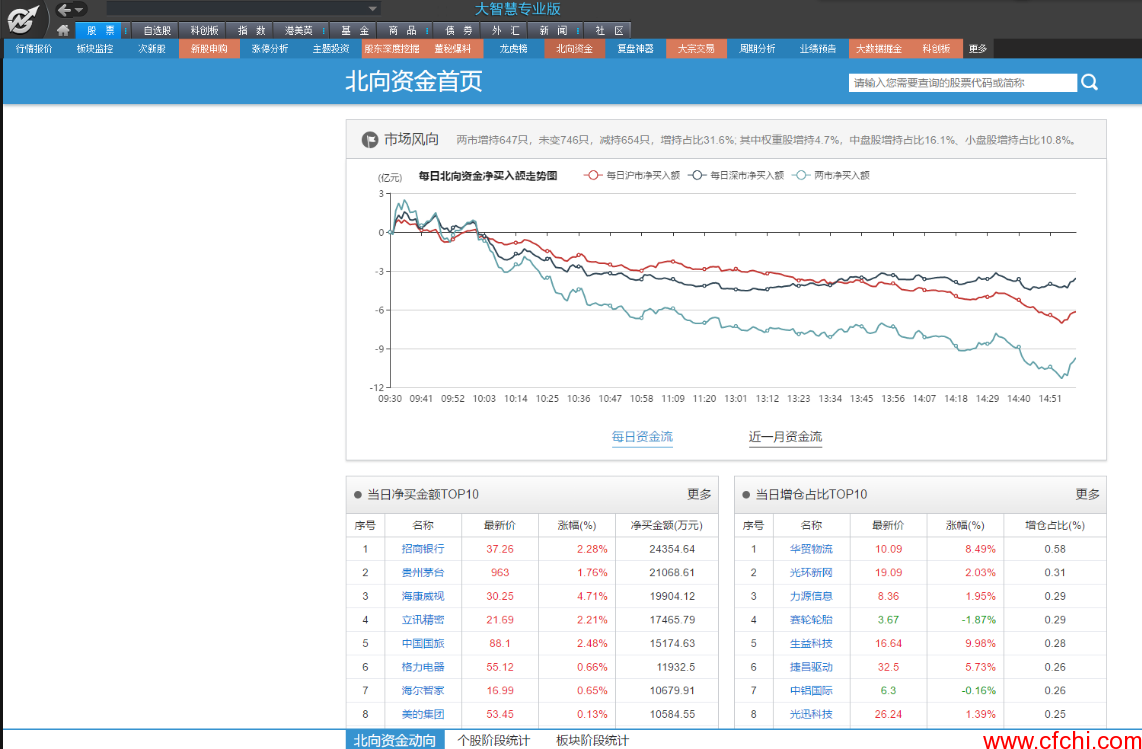Open the orange 大数据掘金 item

878,49
